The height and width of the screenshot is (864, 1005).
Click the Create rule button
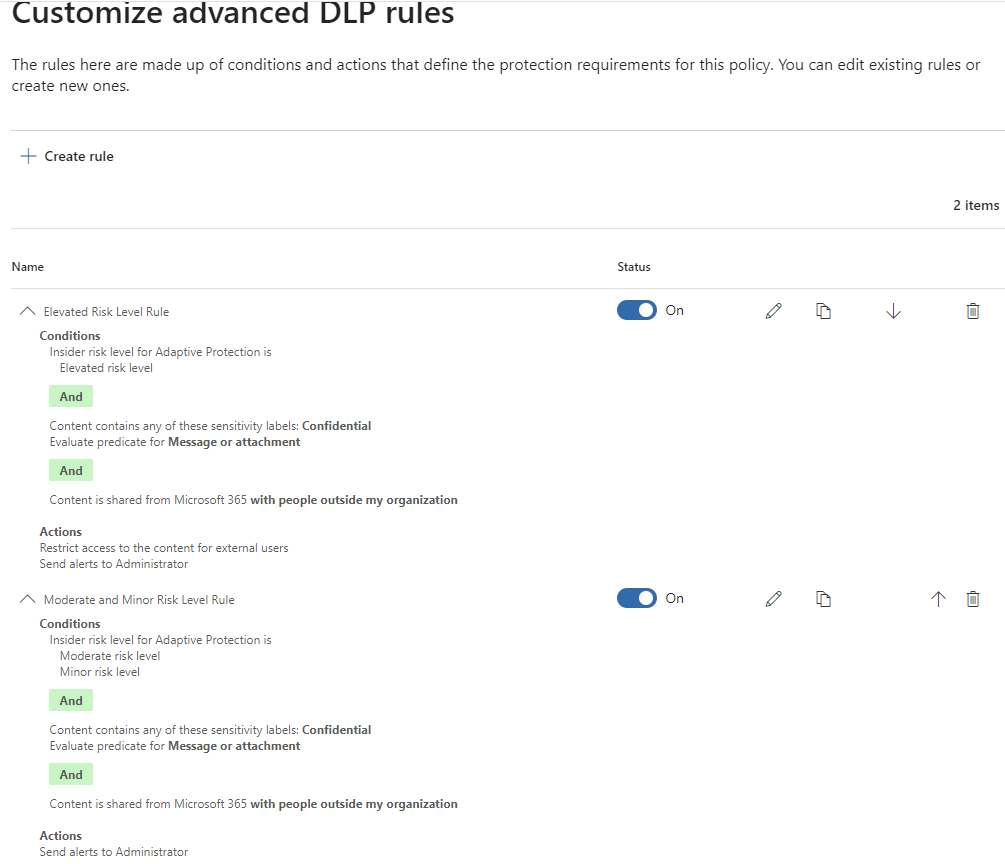tap(78, 156)
